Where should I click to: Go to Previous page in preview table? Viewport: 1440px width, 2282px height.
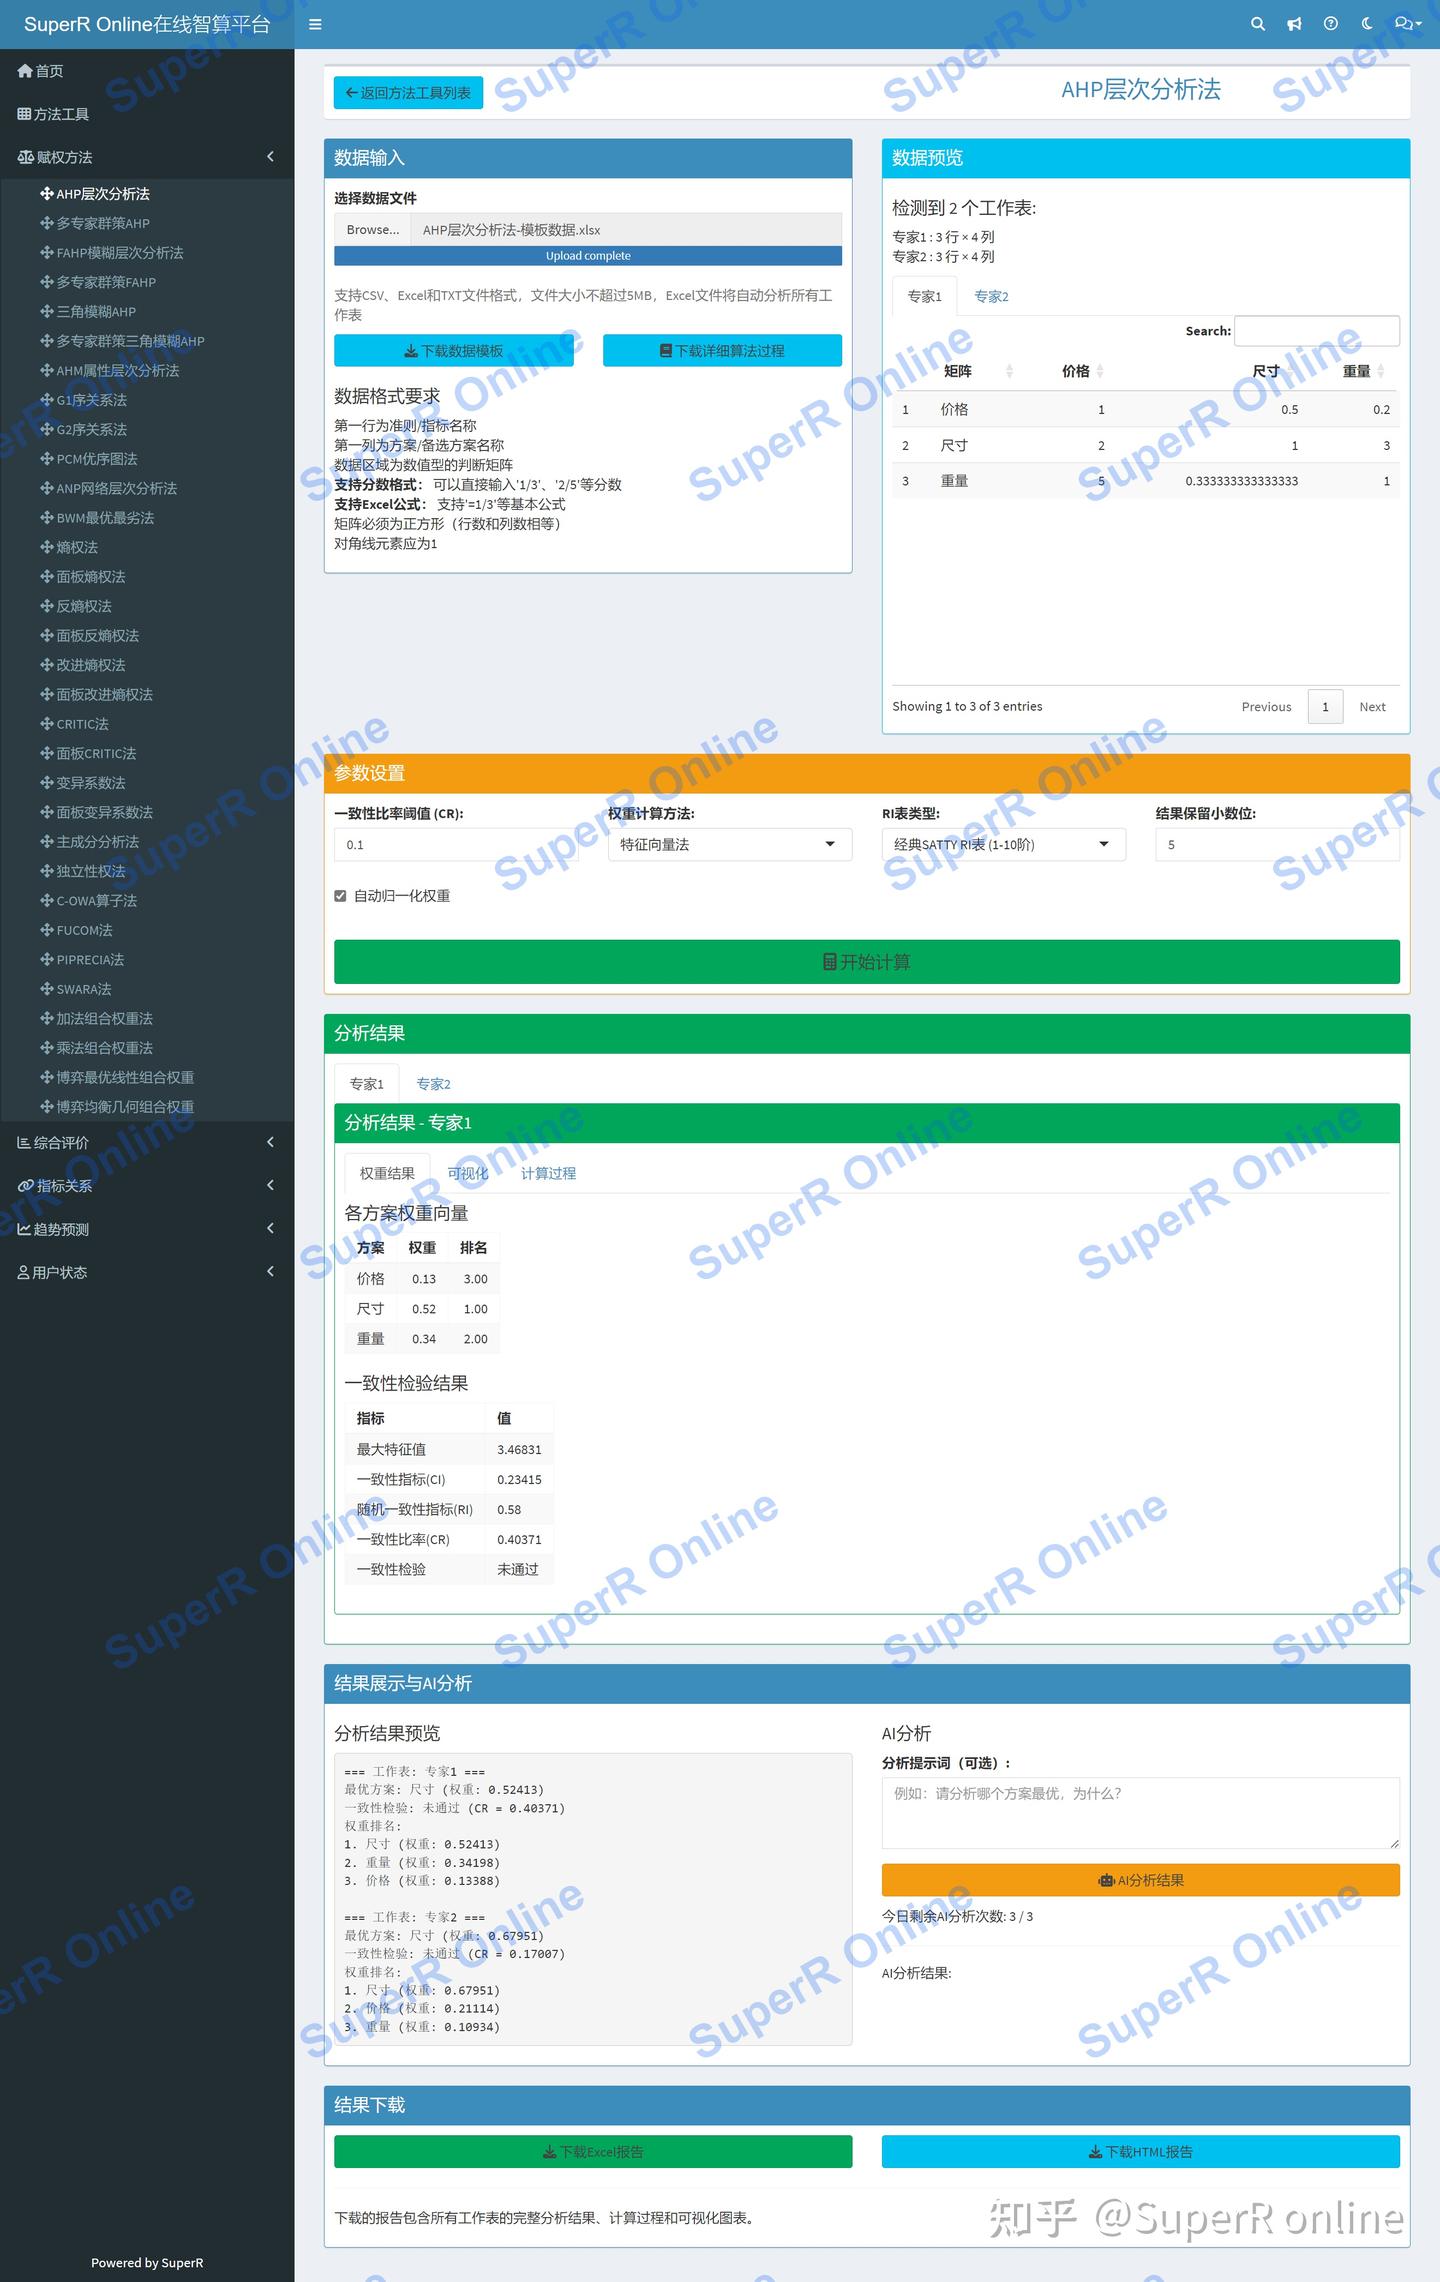click(x=1267, y=707)
